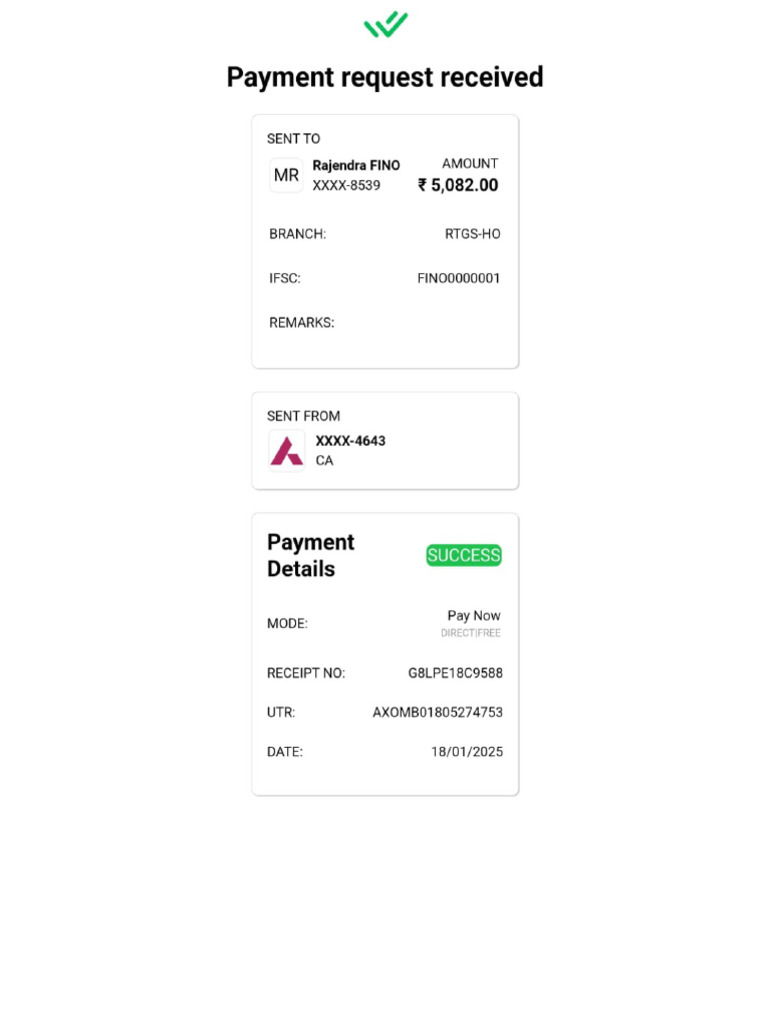Click the green SUCCESS status badge
The width and height of the screenshot is (768, 1024).
coord(464,555)
